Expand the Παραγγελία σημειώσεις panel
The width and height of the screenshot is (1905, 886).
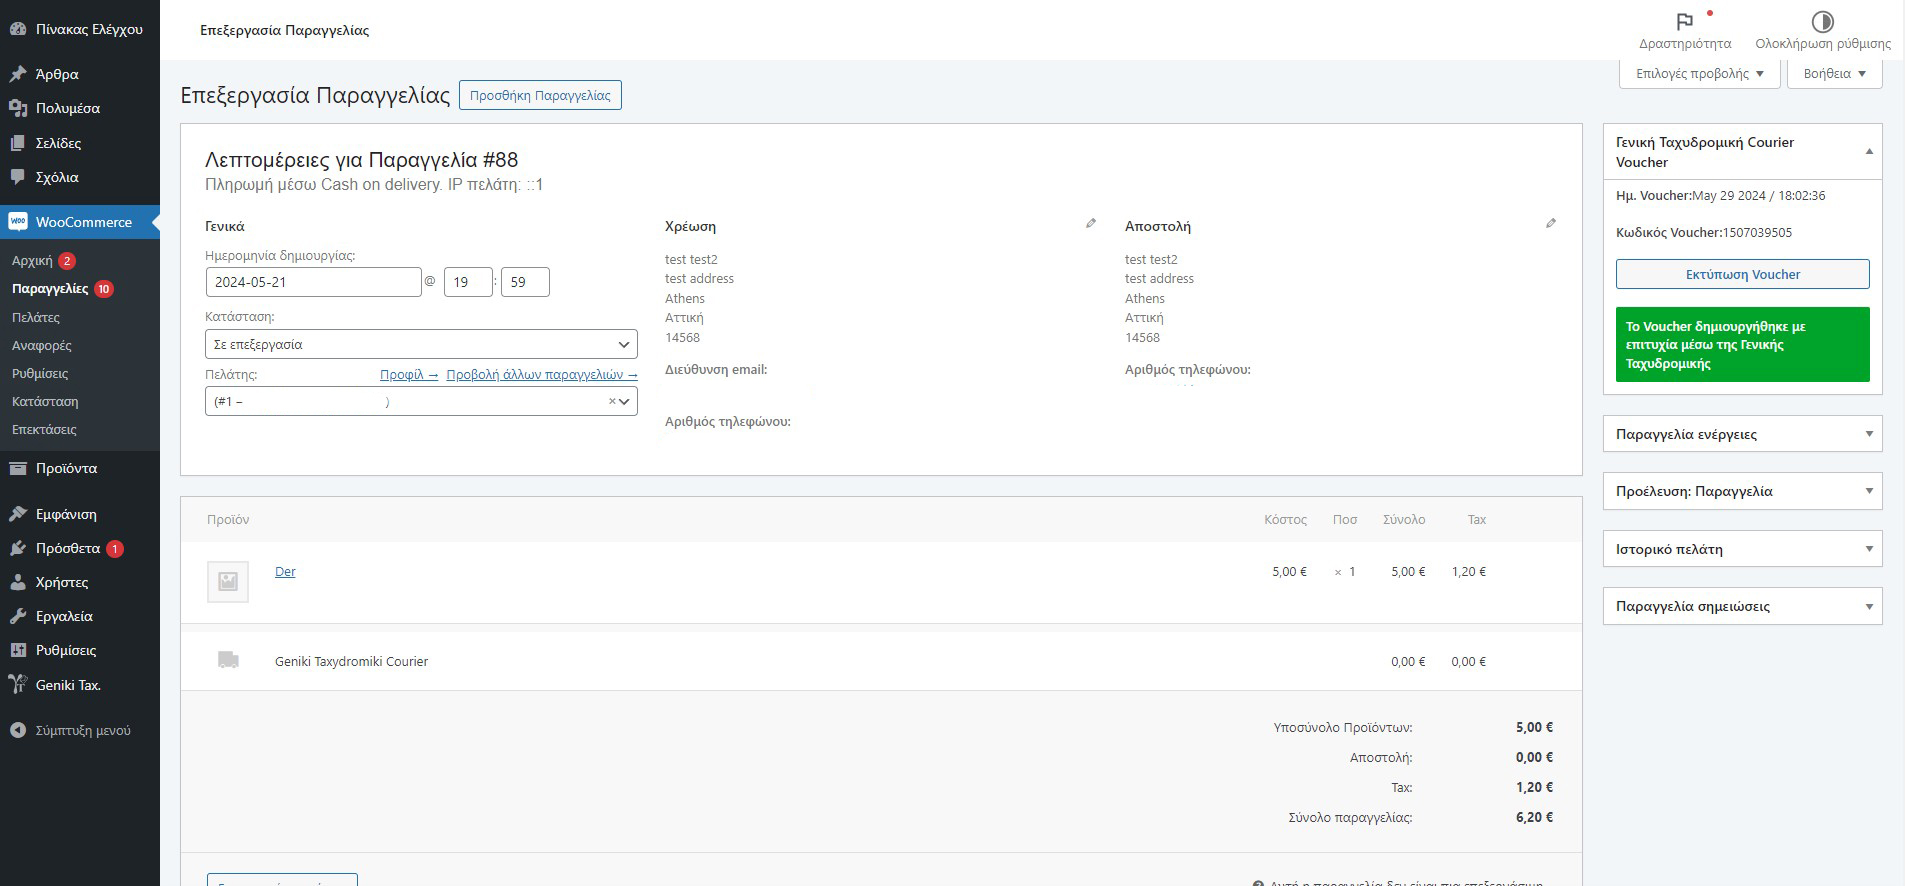coord(1868,606)
